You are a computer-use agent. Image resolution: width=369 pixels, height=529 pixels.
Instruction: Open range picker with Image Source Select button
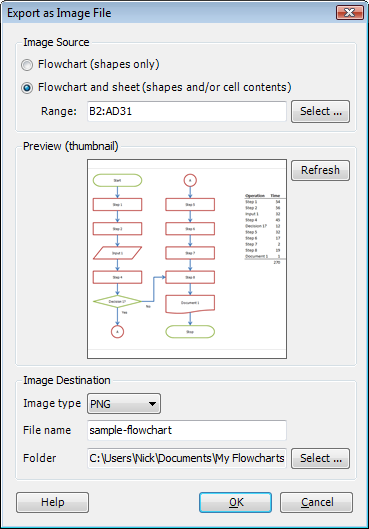[x=320, y=111]
